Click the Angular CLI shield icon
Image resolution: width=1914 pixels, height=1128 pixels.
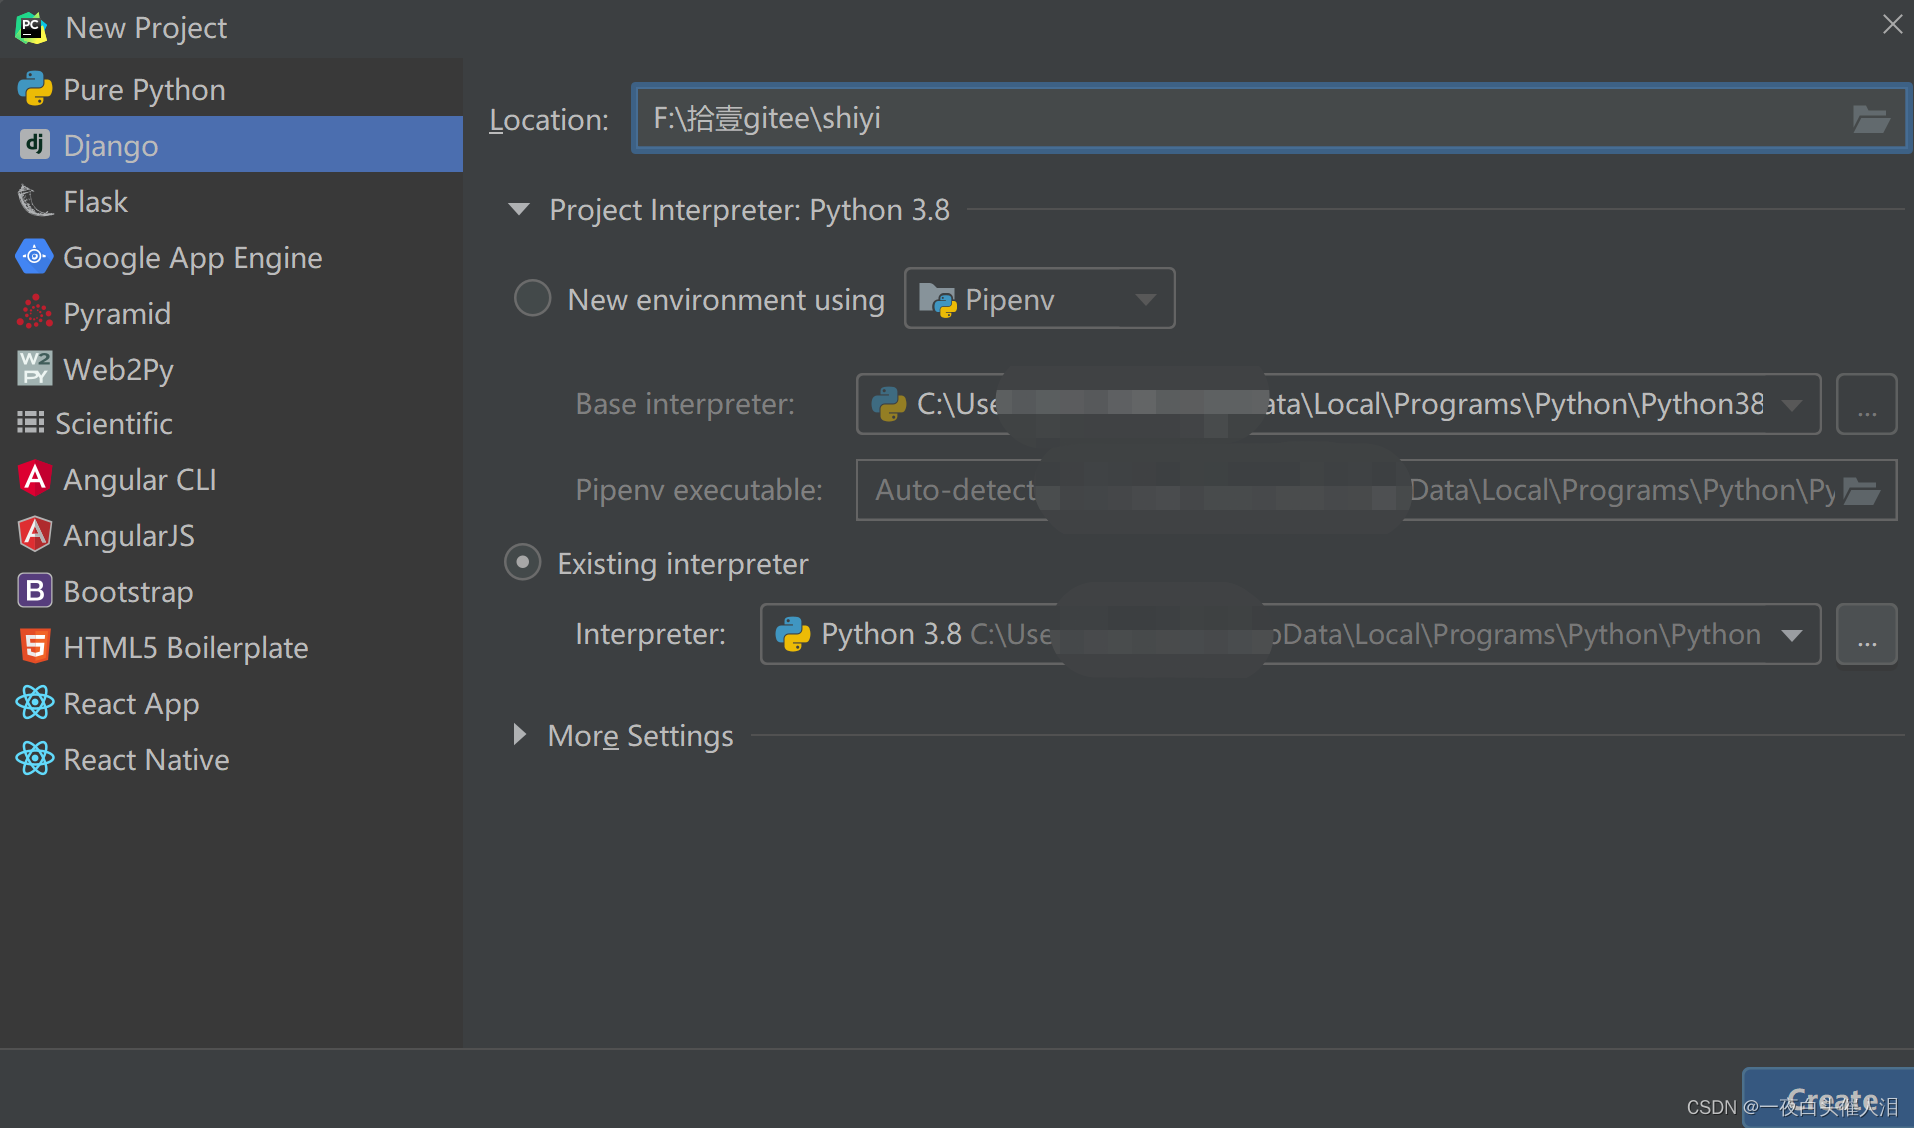point(34,479)
